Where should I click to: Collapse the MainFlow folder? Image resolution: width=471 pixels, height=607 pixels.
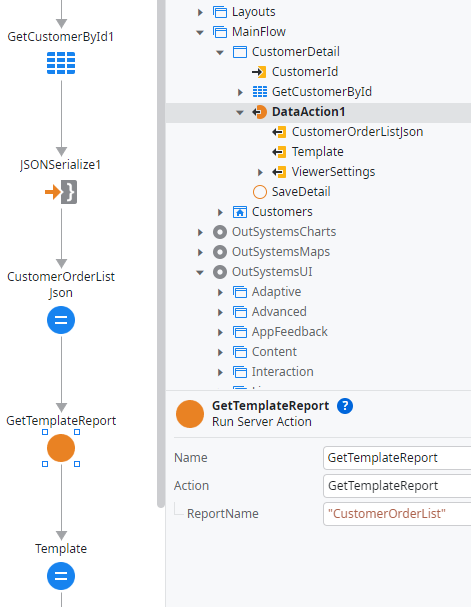pos(200,32)
